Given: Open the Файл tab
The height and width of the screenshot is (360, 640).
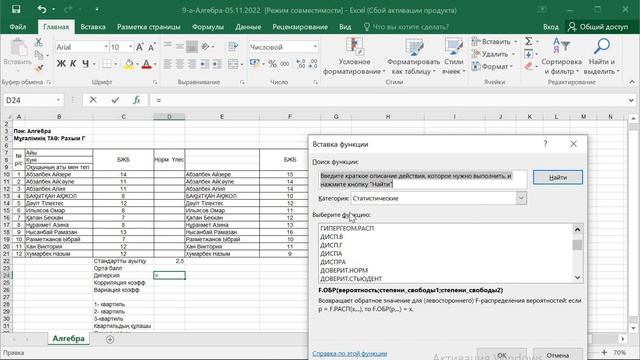Looking at the screenshot, I should point(18,27).
